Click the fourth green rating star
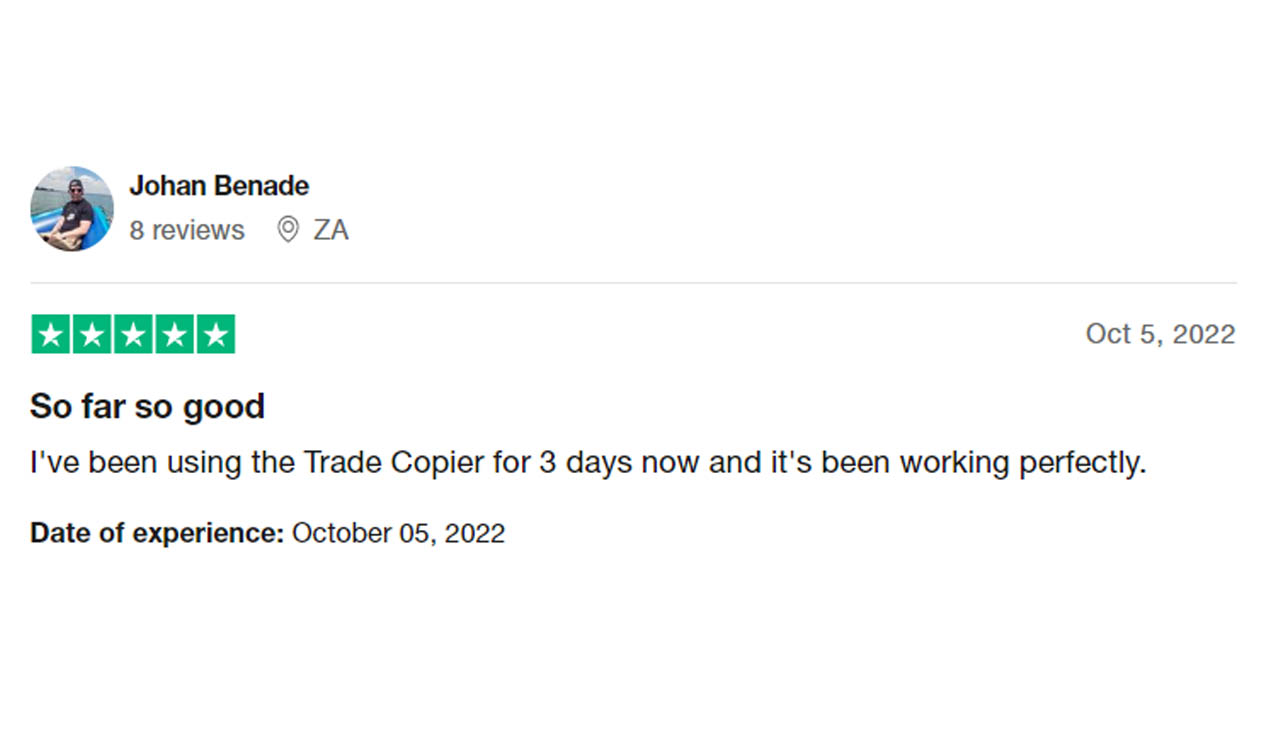1280x730 pixels. pos(174,334)
